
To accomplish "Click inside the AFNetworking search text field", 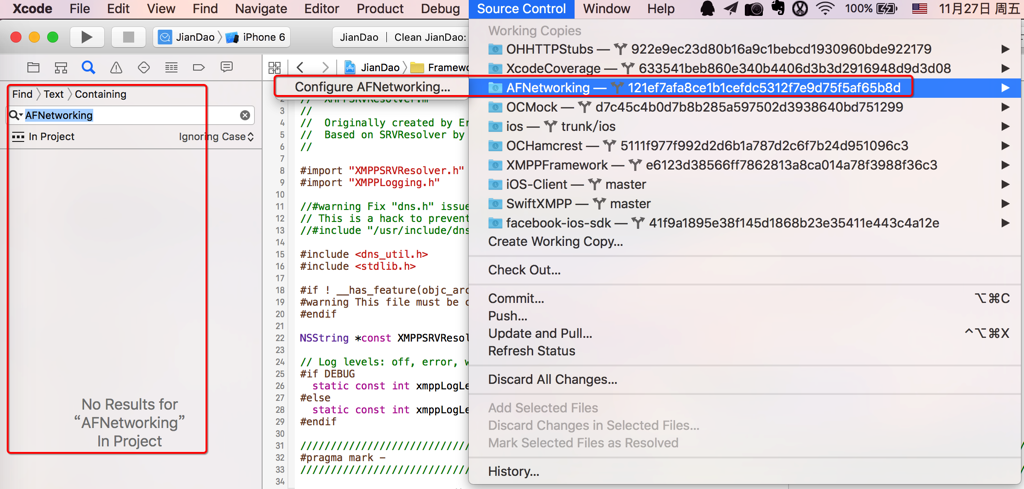I will click(x=130, y=115).
